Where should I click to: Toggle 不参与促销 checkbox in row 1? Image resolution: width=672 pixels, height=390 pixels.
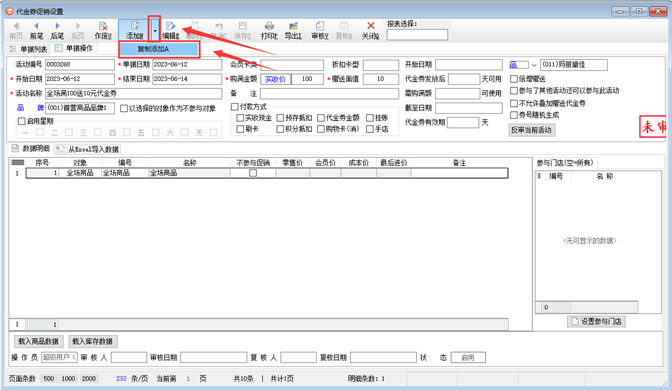point(253,173)
